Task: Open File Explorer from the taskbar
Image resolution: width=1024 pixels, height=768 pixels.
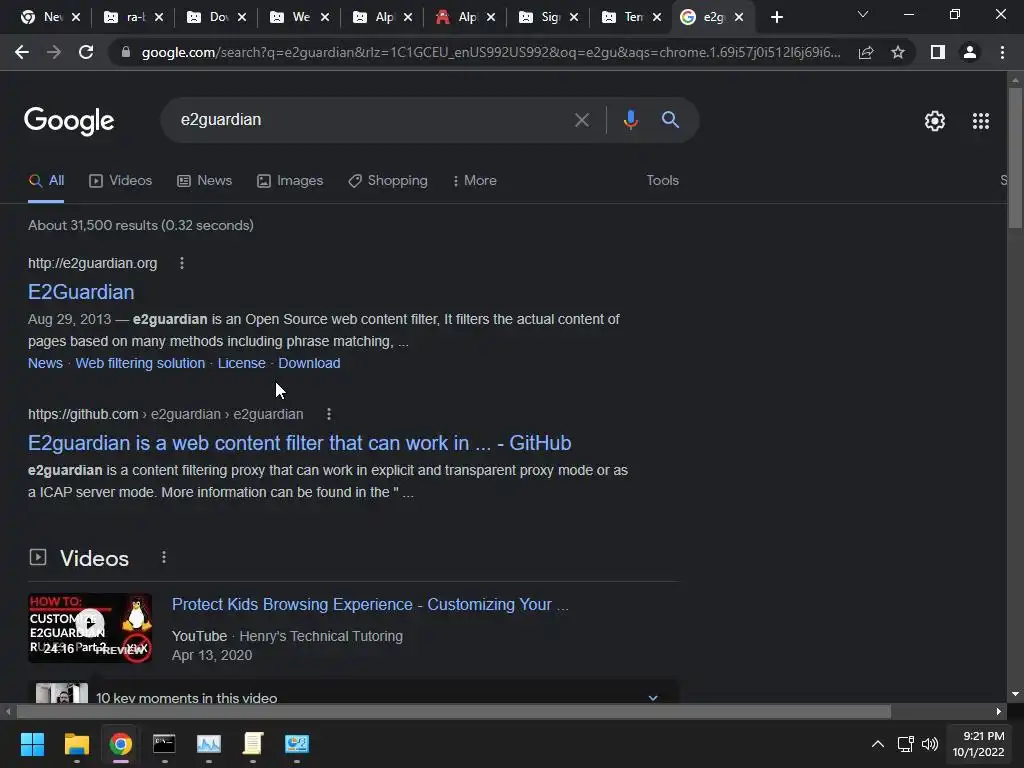Action: click(x=76, y=744)
